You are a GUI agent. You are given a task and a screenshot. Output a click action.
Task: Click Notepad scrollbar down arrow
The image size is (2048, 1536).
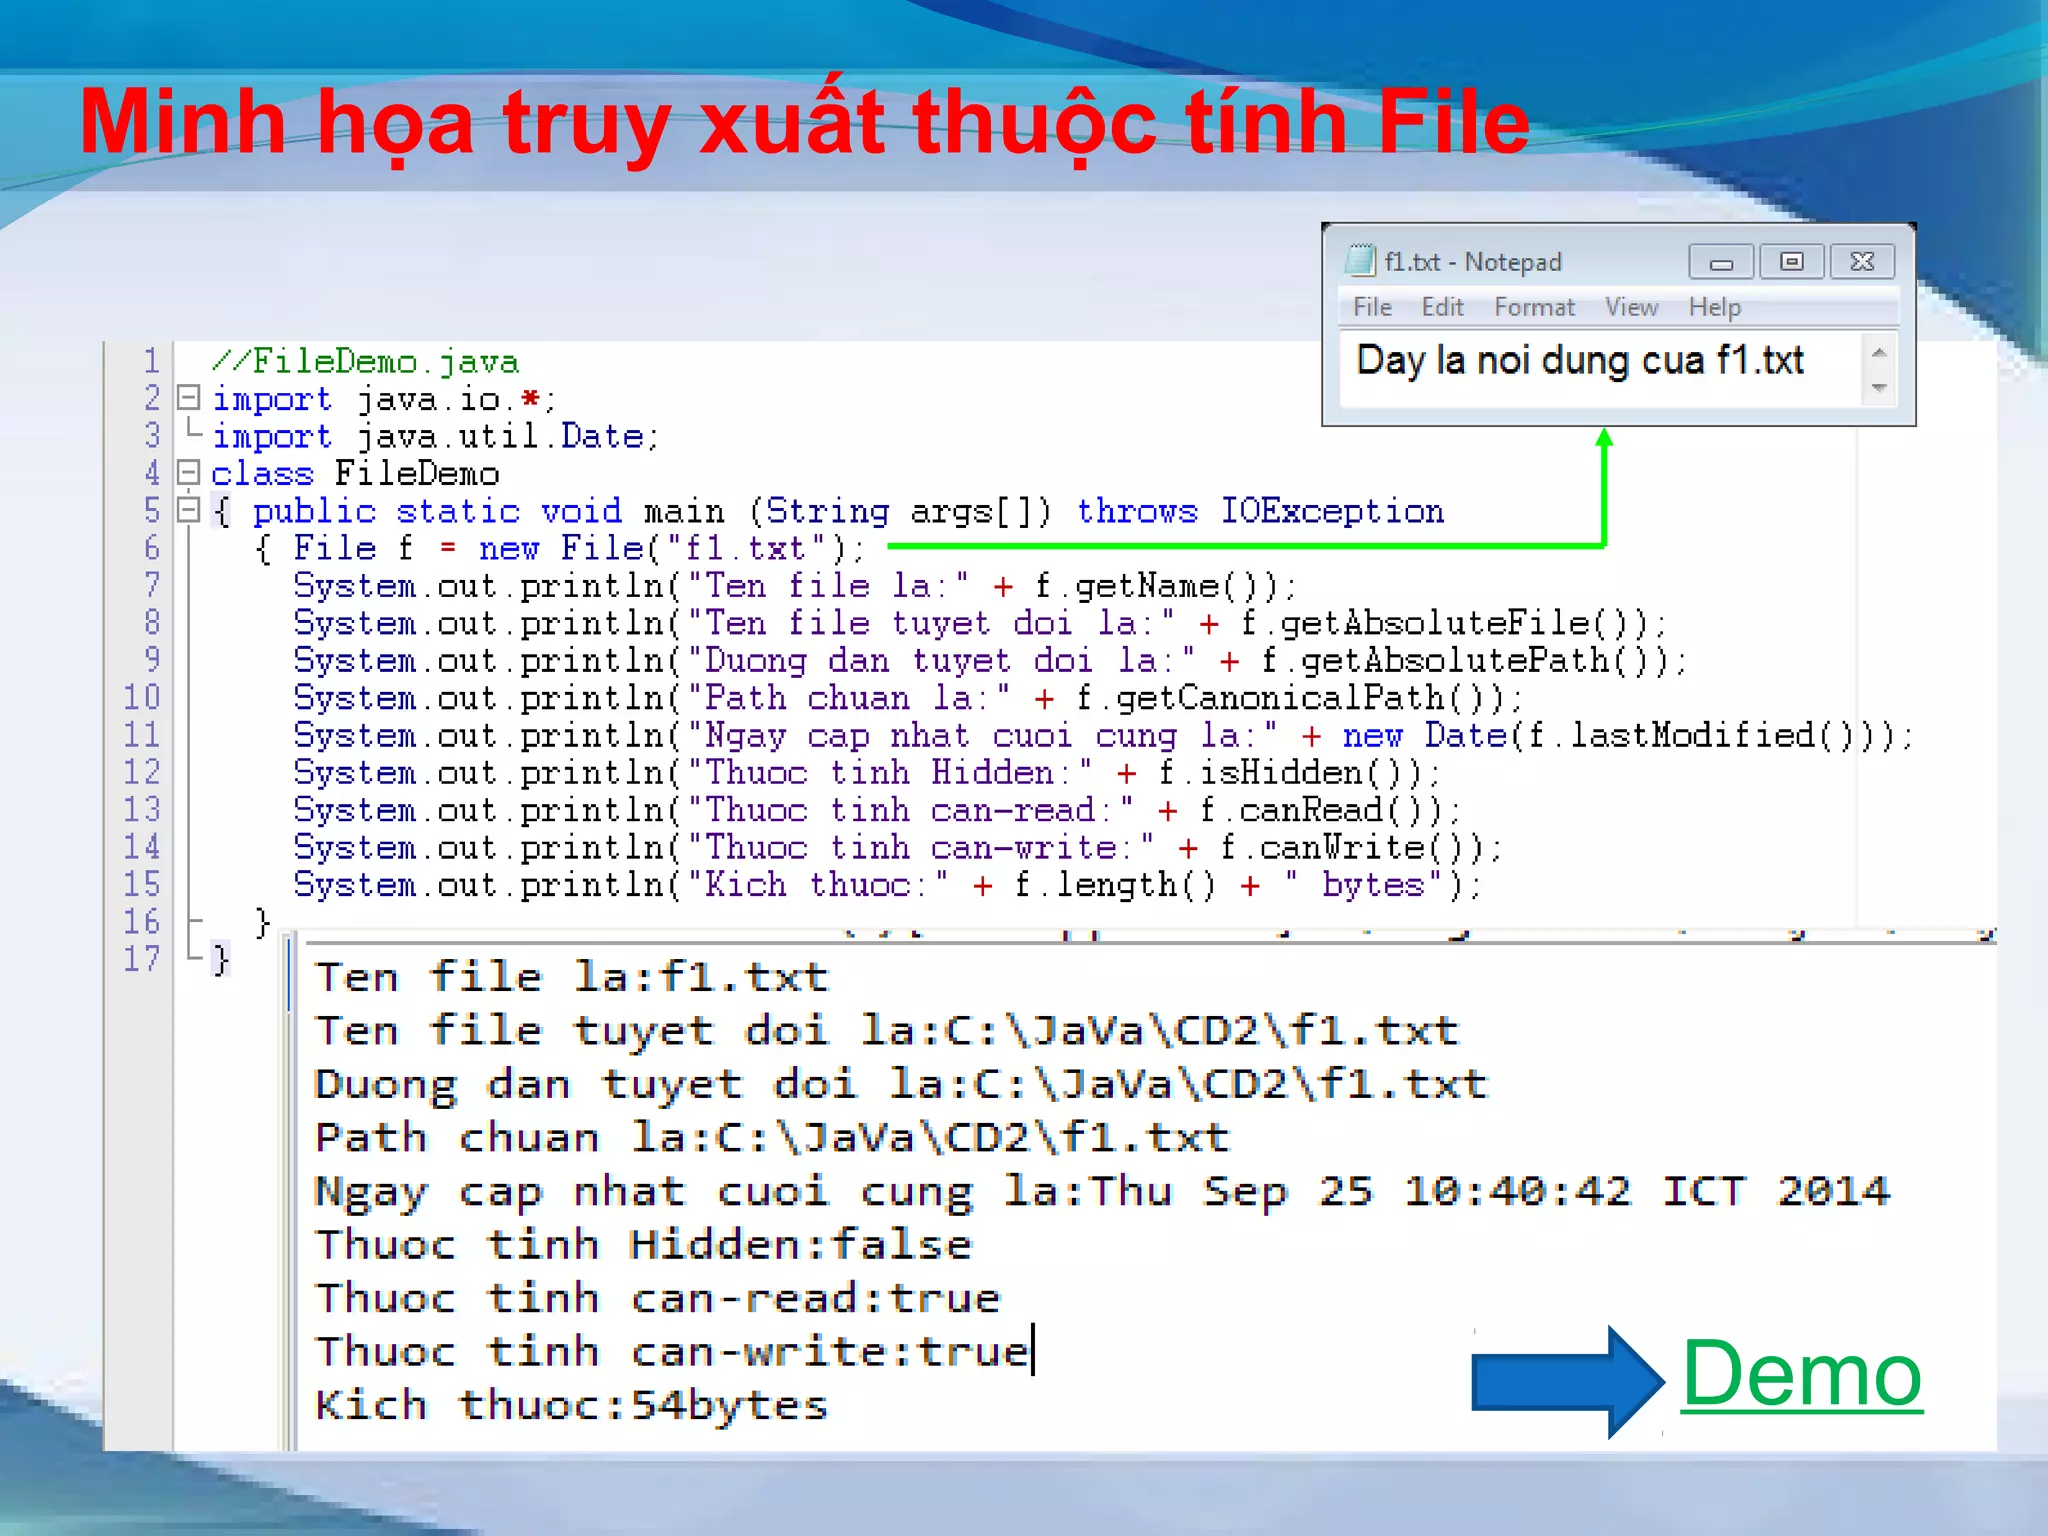click(x=1879, y=387)
